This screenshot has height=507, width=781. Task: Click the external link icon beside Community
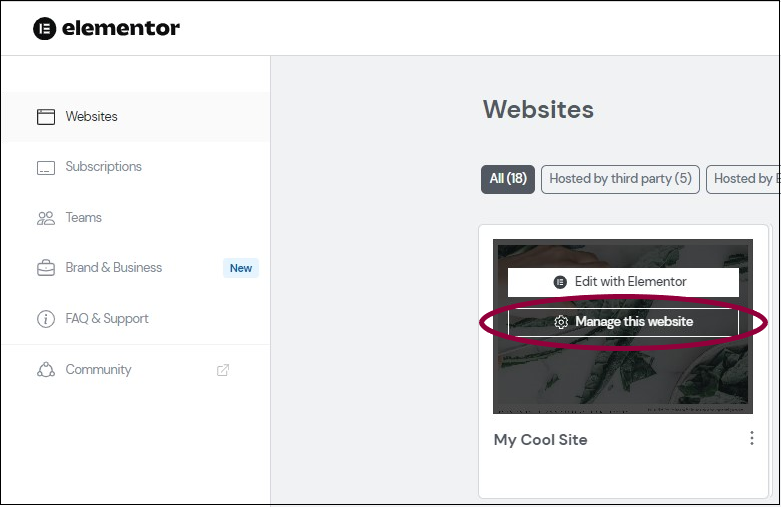click(x=223, y=370)
